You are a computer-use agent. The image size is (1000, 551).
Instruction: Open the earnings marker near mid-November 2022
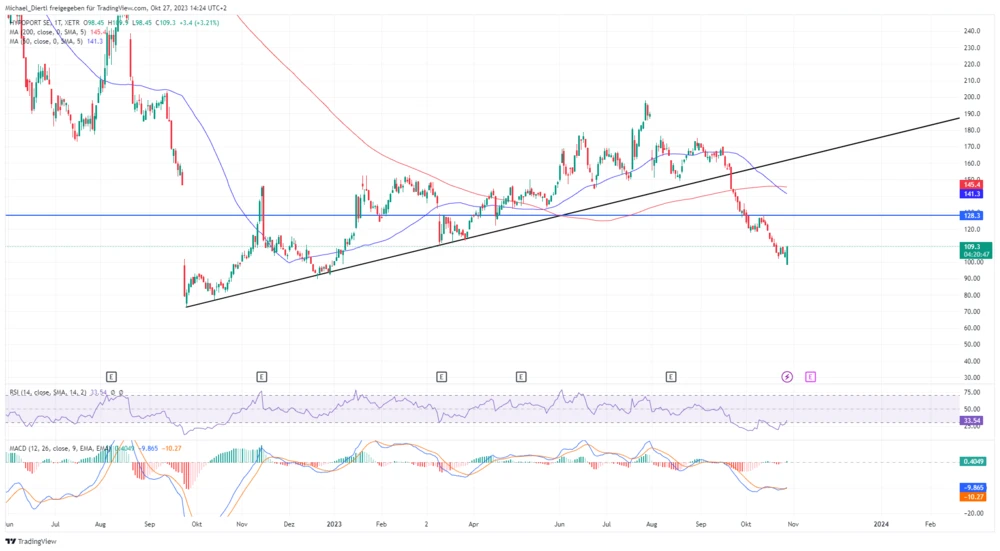(261, 376)
